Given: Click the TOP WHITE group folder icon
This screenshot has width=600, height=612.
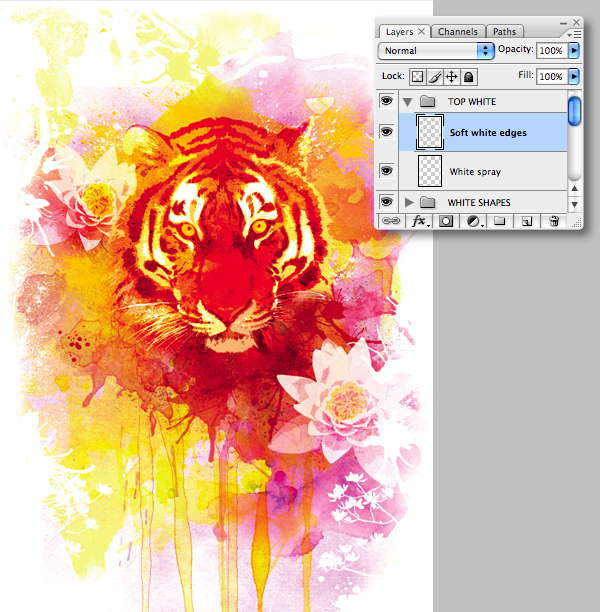Looking at the screenshot, I should click(427, 101).
